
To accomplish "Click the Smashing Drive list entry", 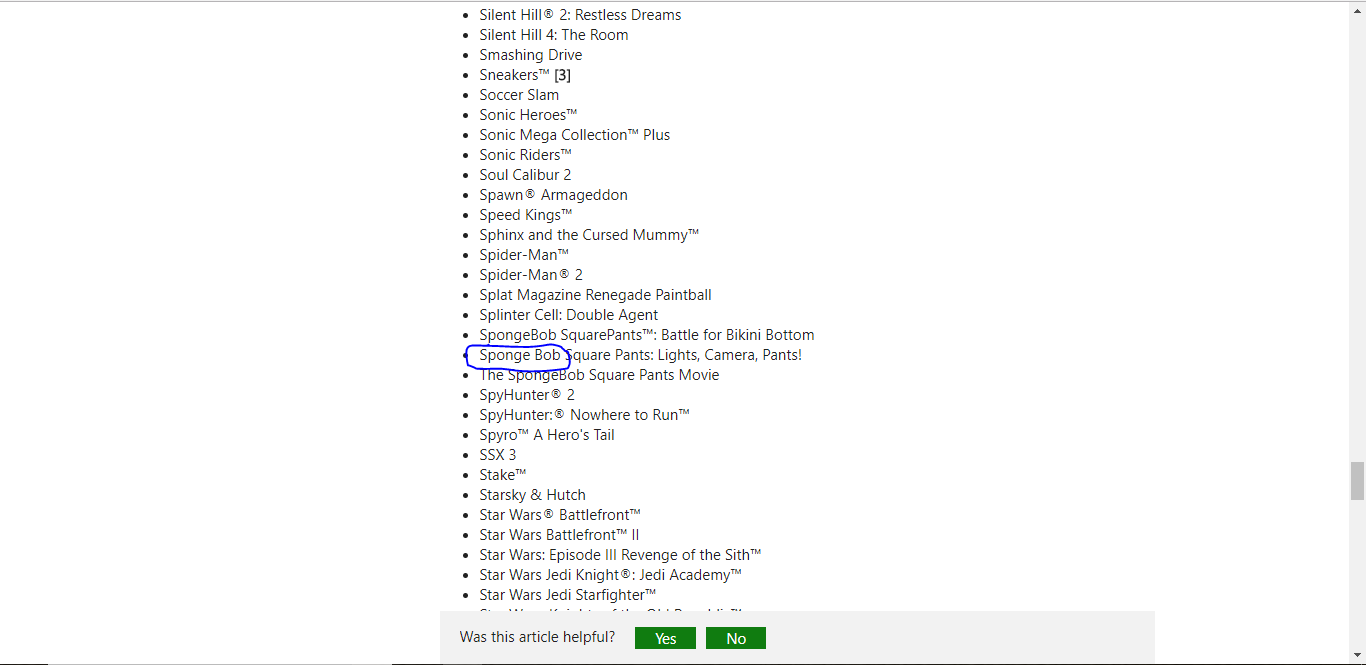I will pyautogui.click(x=530, y=55).
